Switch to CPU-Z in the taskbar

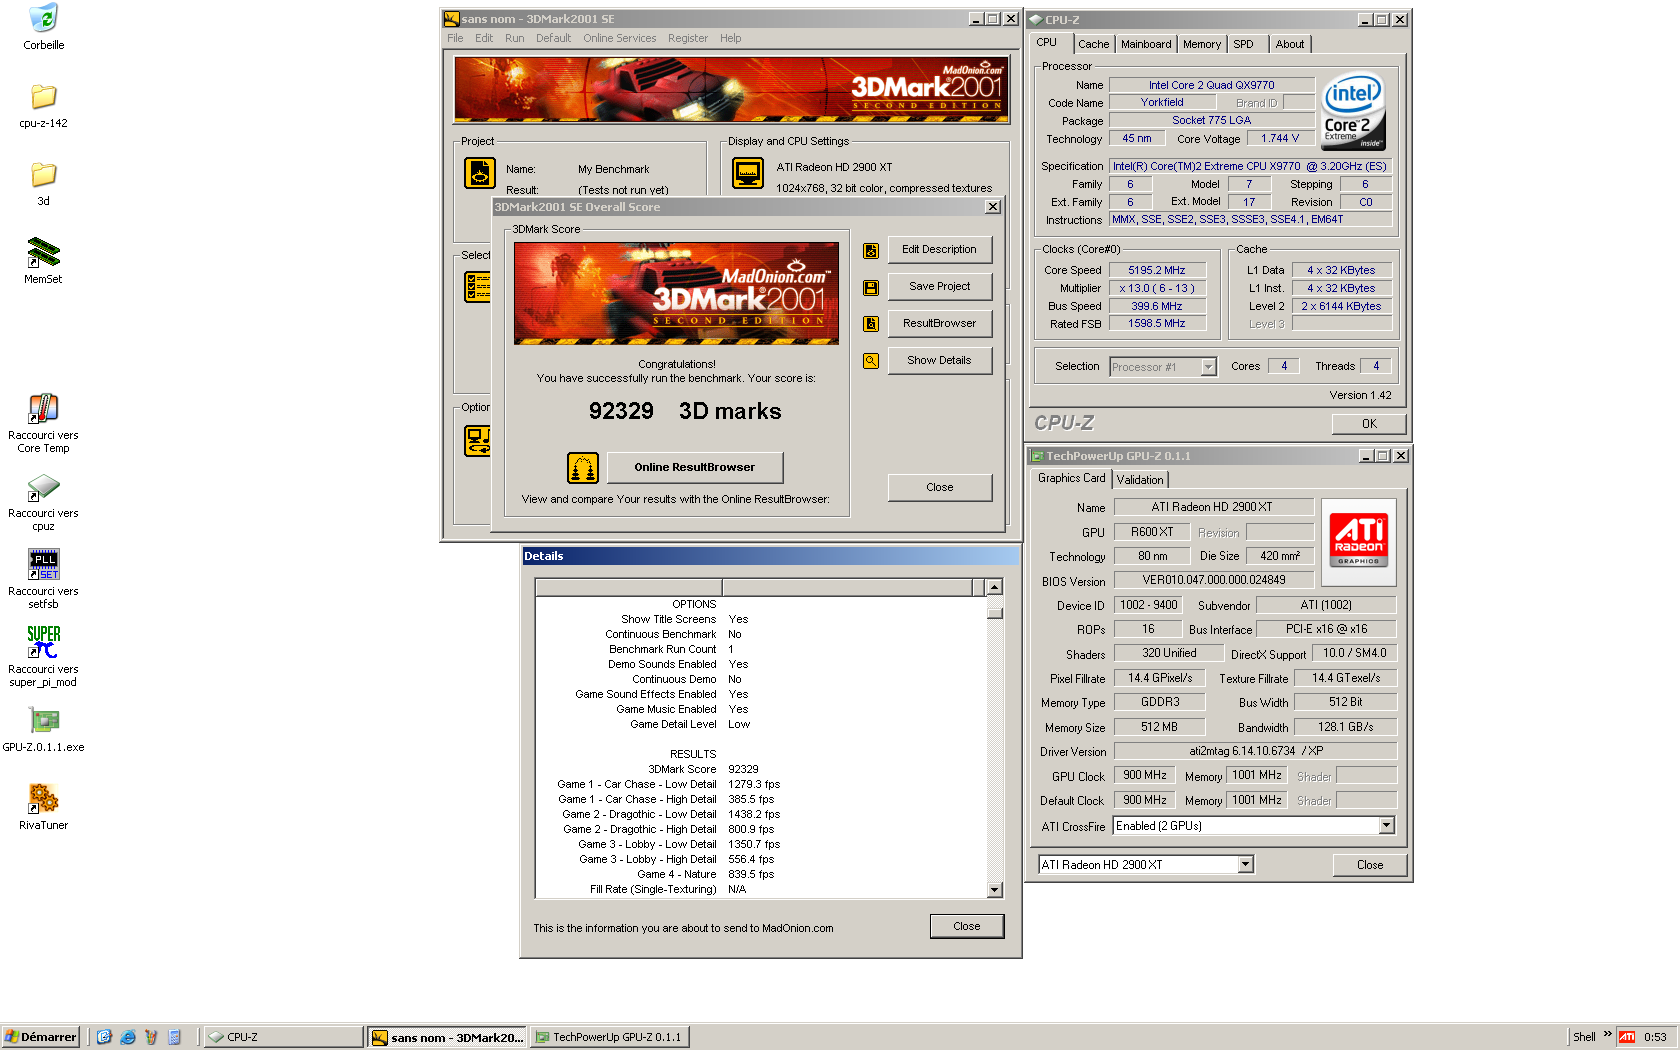pyautogui.click(x=284, y=1037)
